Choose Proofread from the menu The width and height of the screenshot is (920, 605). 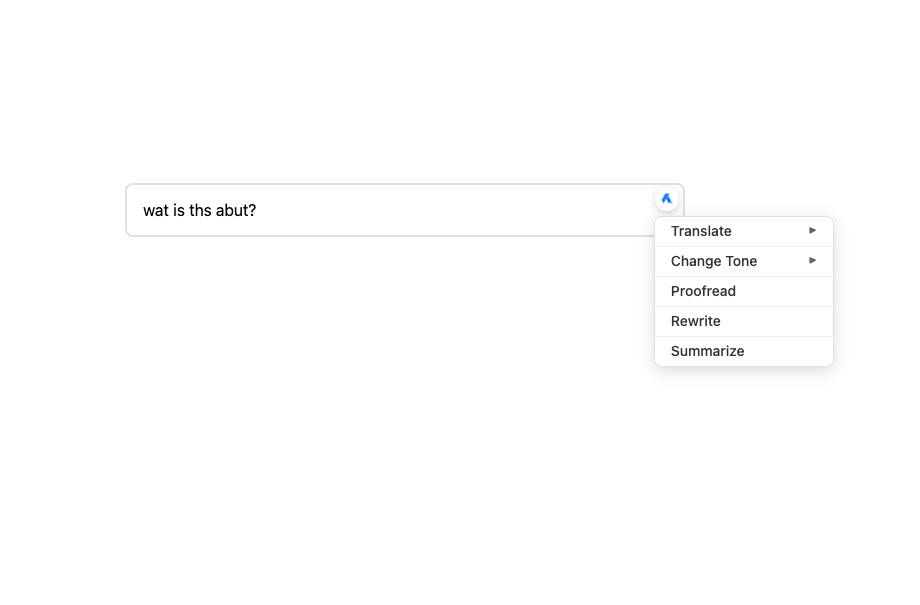[x=703, y=291]
